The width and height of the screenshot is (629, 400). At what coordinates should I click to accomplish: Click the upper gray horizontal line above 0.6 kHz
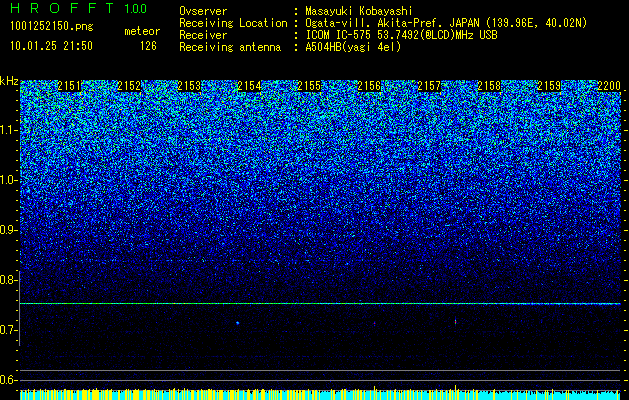coord(320,370)
